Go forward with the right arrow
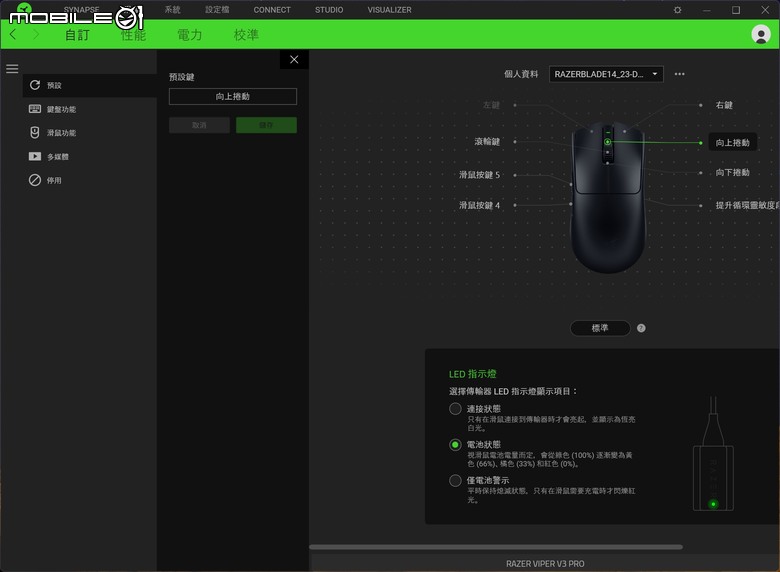780x572 pixels. pyautogui.click(x=36, y=34)
